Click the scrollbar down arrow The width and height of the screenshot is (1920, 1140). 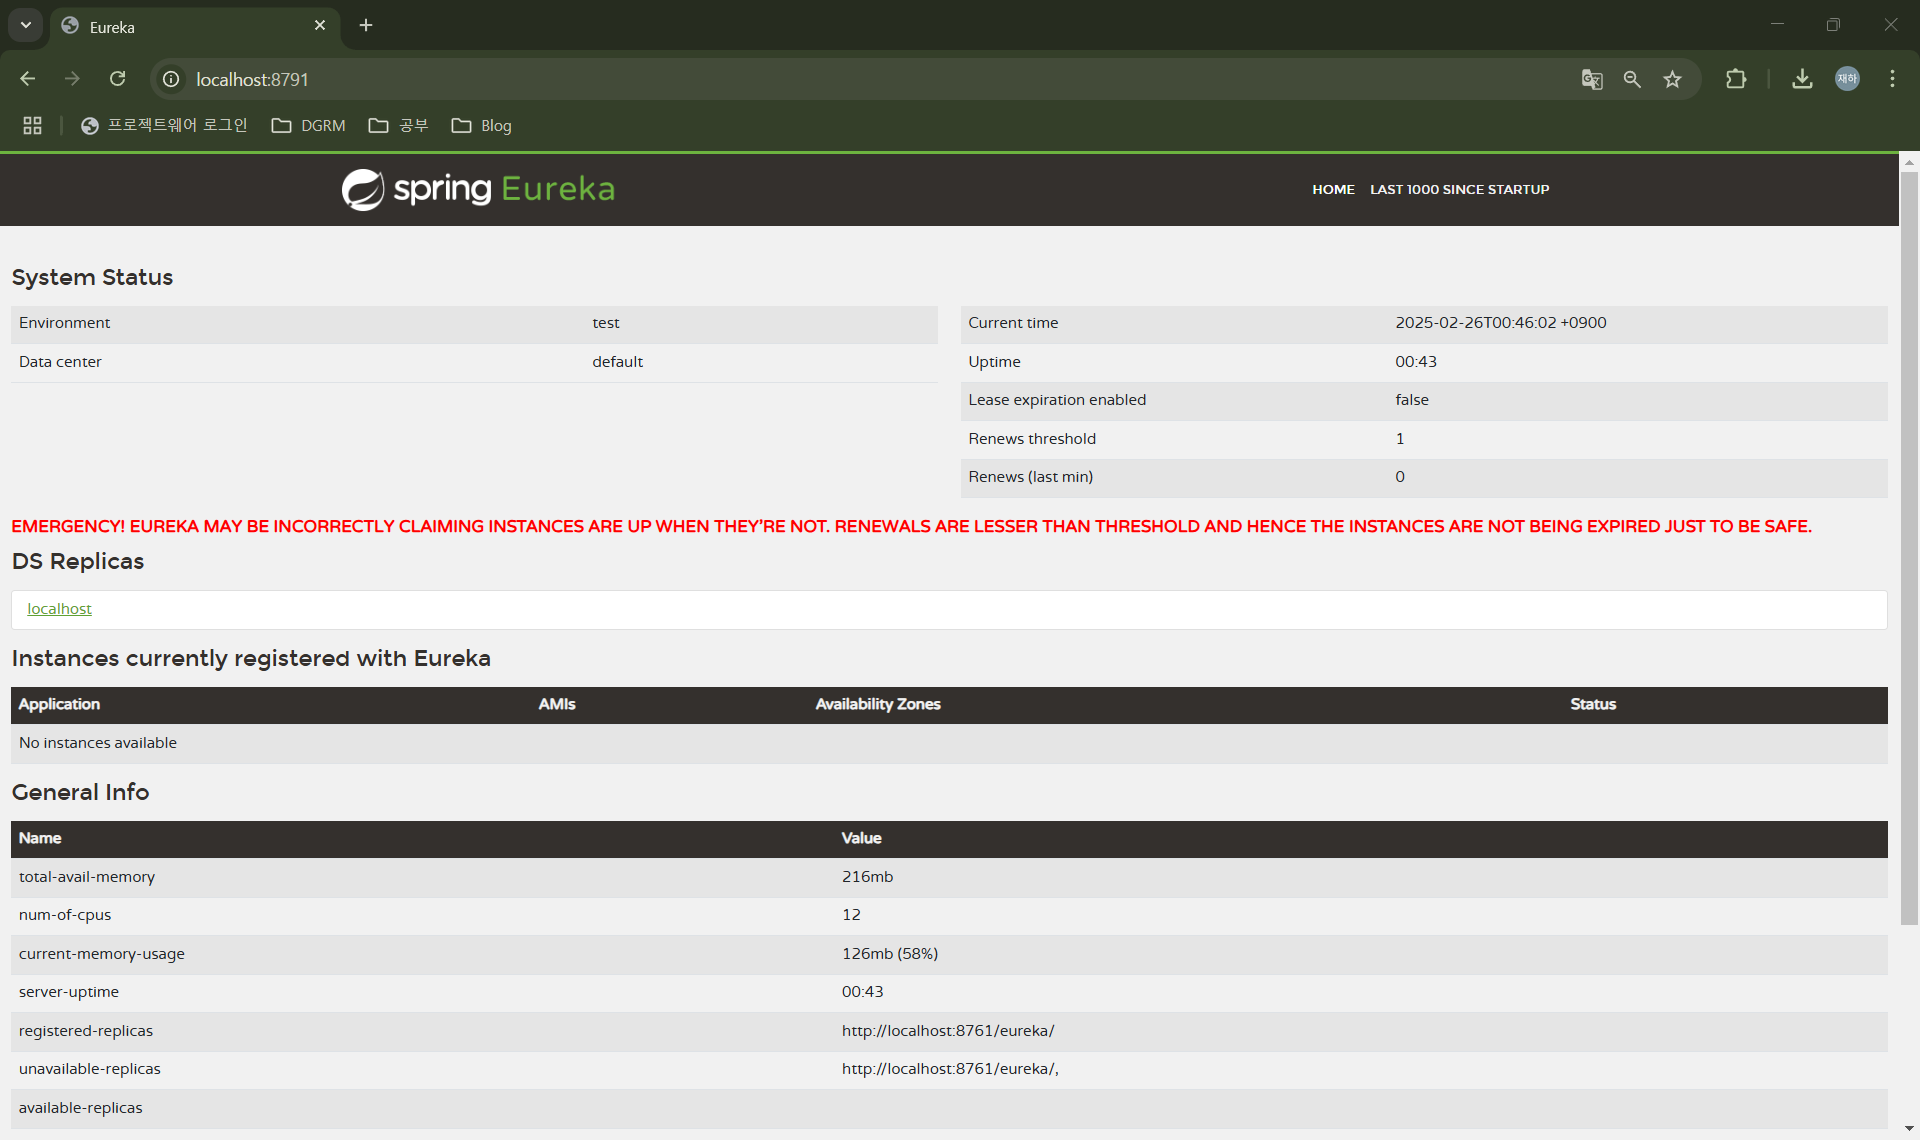(1909, 1129)
